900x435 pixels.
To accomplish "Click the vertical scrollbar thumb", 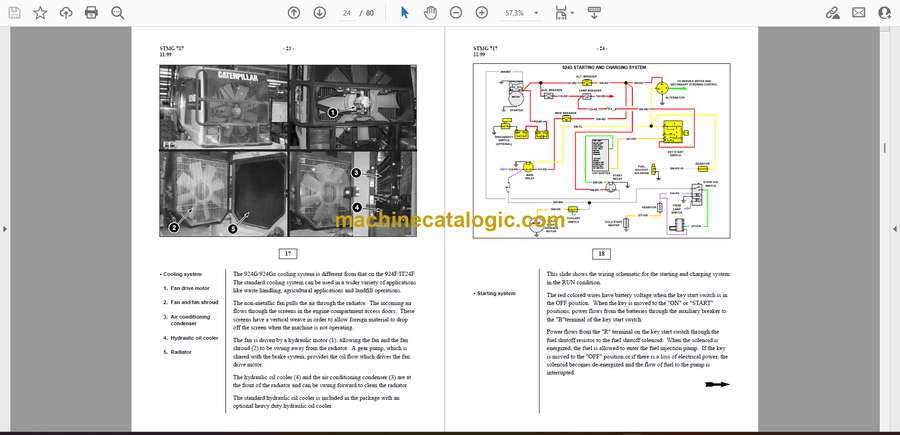I will pos(885,148).
